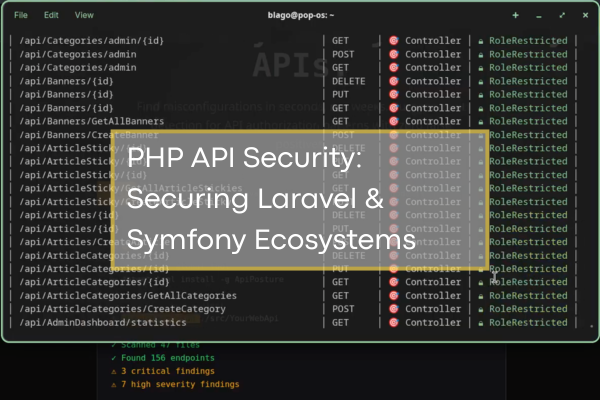600x400 pixels.
Task: Click the lock icon in CreateCategory row
Action: [x=481, y=310]
